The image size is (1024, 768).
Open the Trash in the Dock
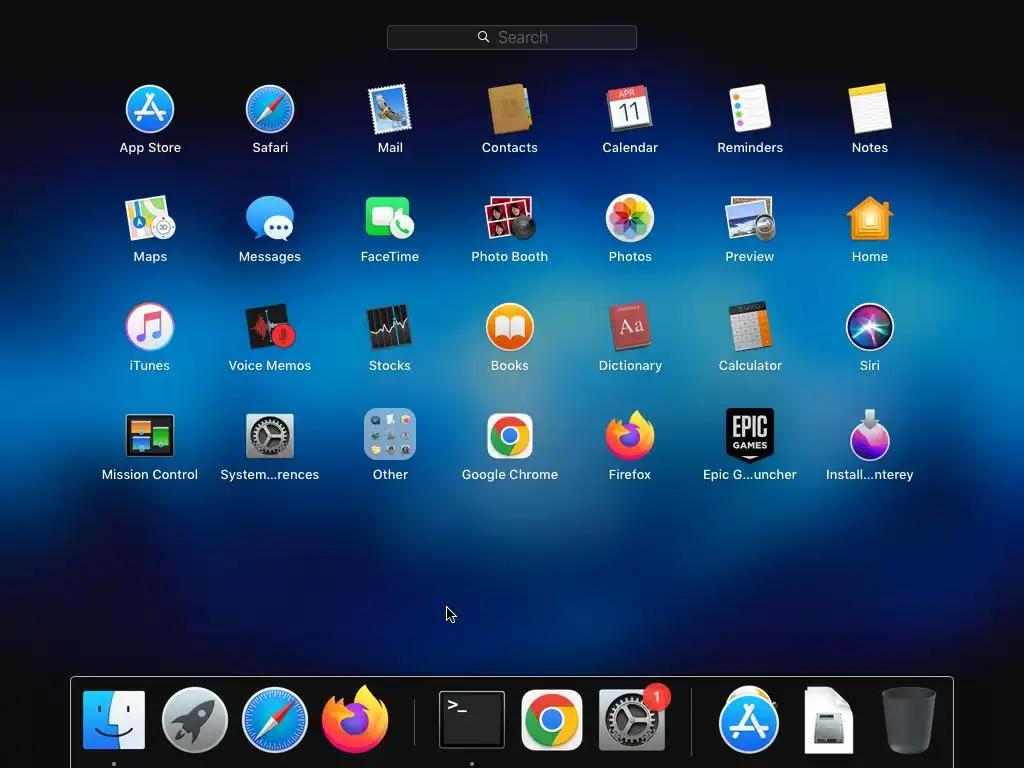(909, 721)
